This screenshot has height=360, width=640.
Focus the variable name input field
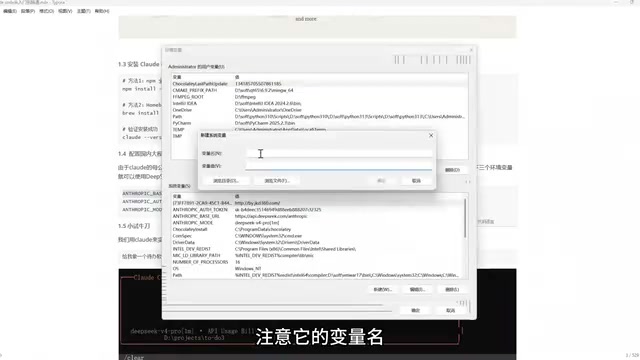[339, 153]
